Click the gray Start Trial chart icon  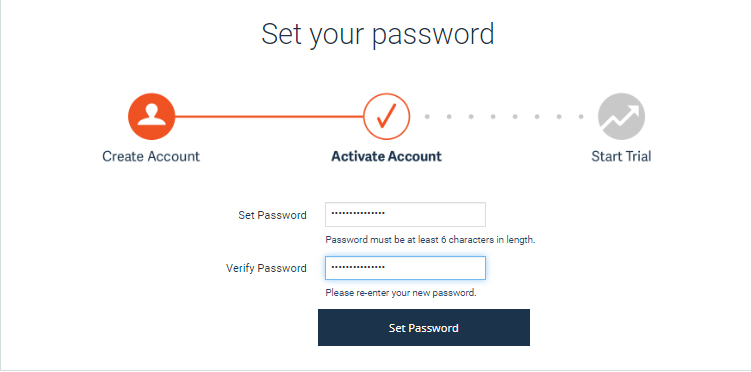tap(621, 116)
